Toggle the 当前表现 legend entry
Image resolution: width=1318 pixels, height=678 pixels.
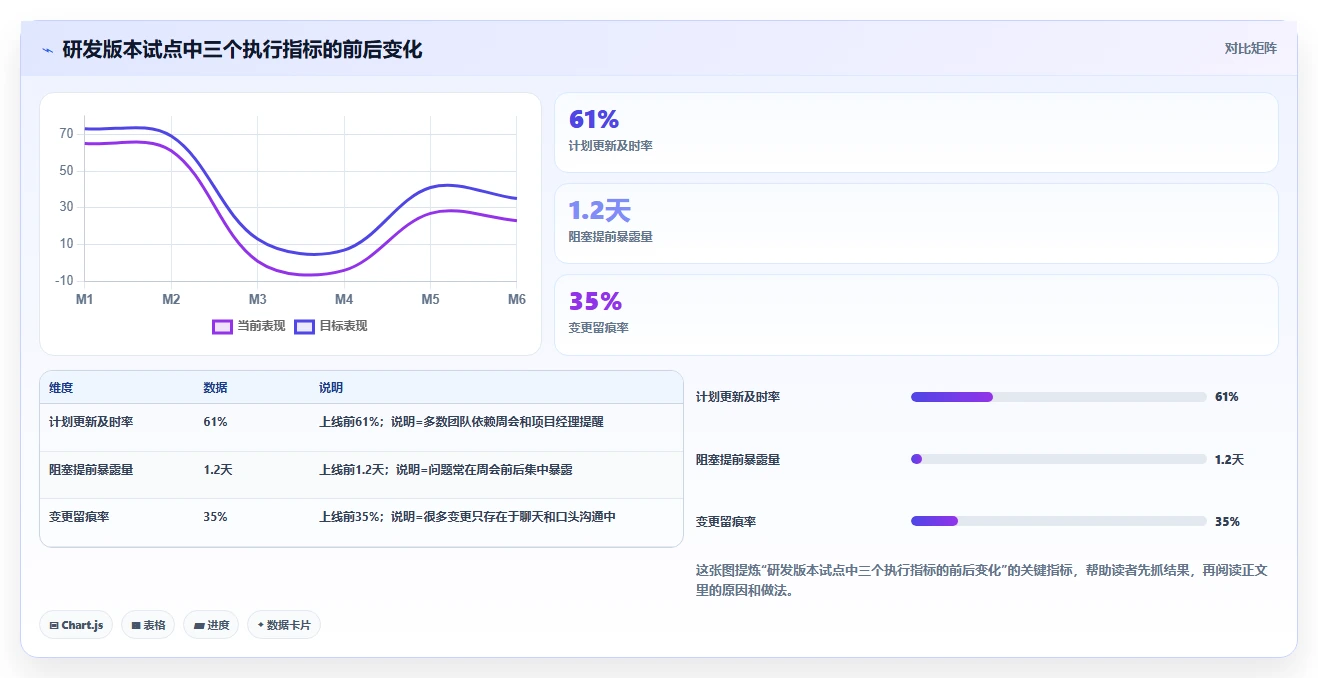click(x=249, y=326)
